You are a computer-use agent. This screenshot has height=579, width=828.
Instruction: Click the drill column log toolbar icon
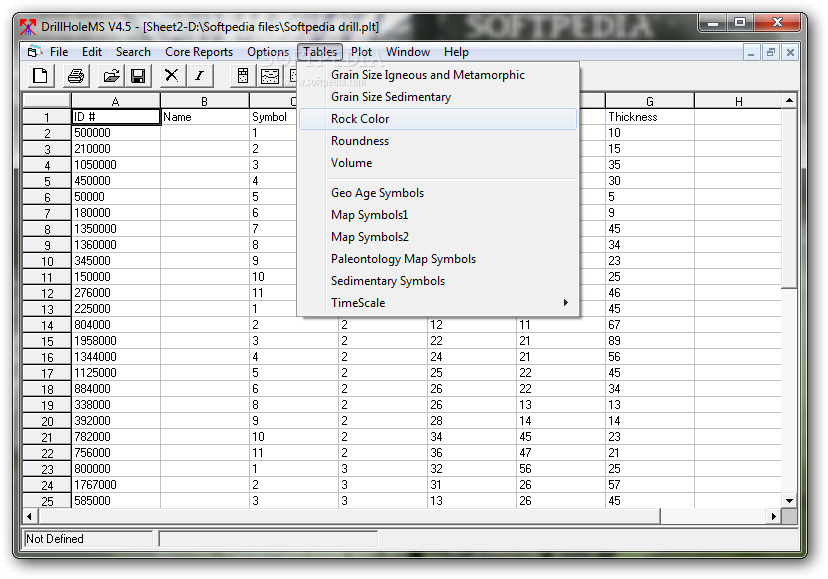coord(243,76)
